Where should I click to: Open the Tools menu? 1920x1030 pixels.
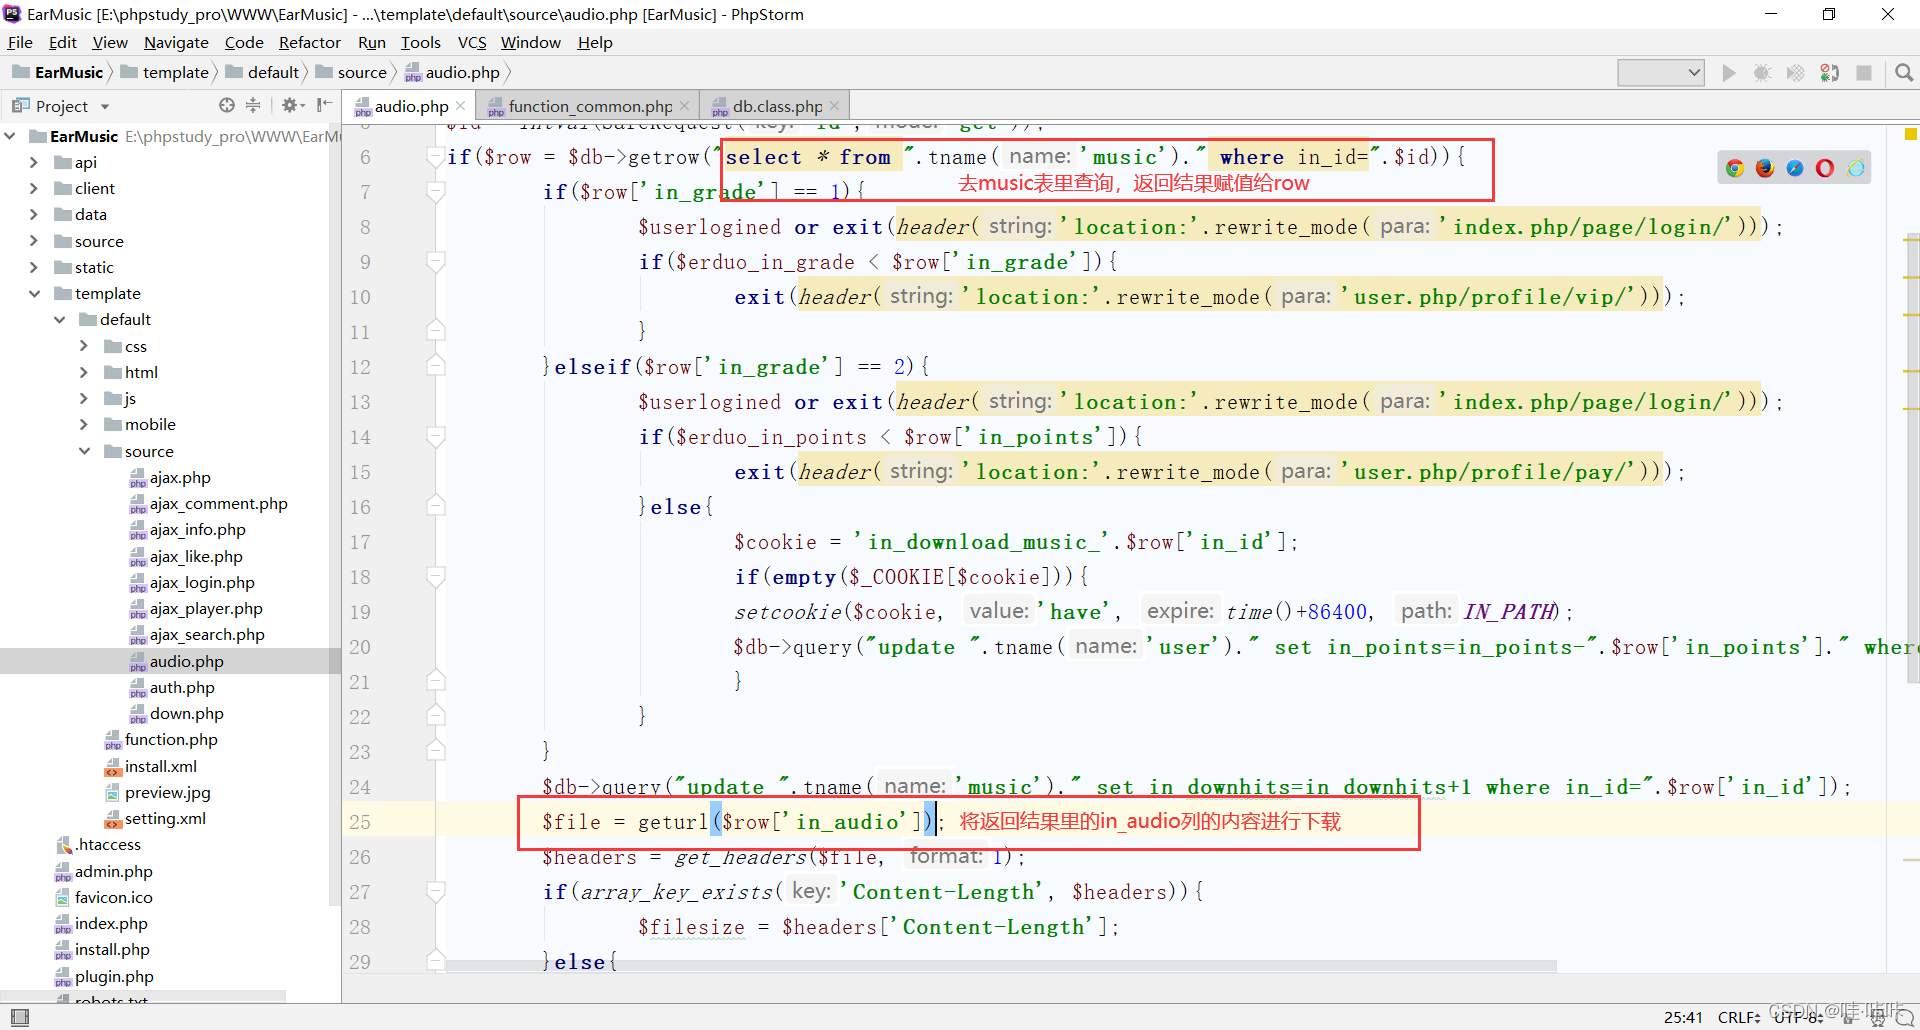(420, 42)
